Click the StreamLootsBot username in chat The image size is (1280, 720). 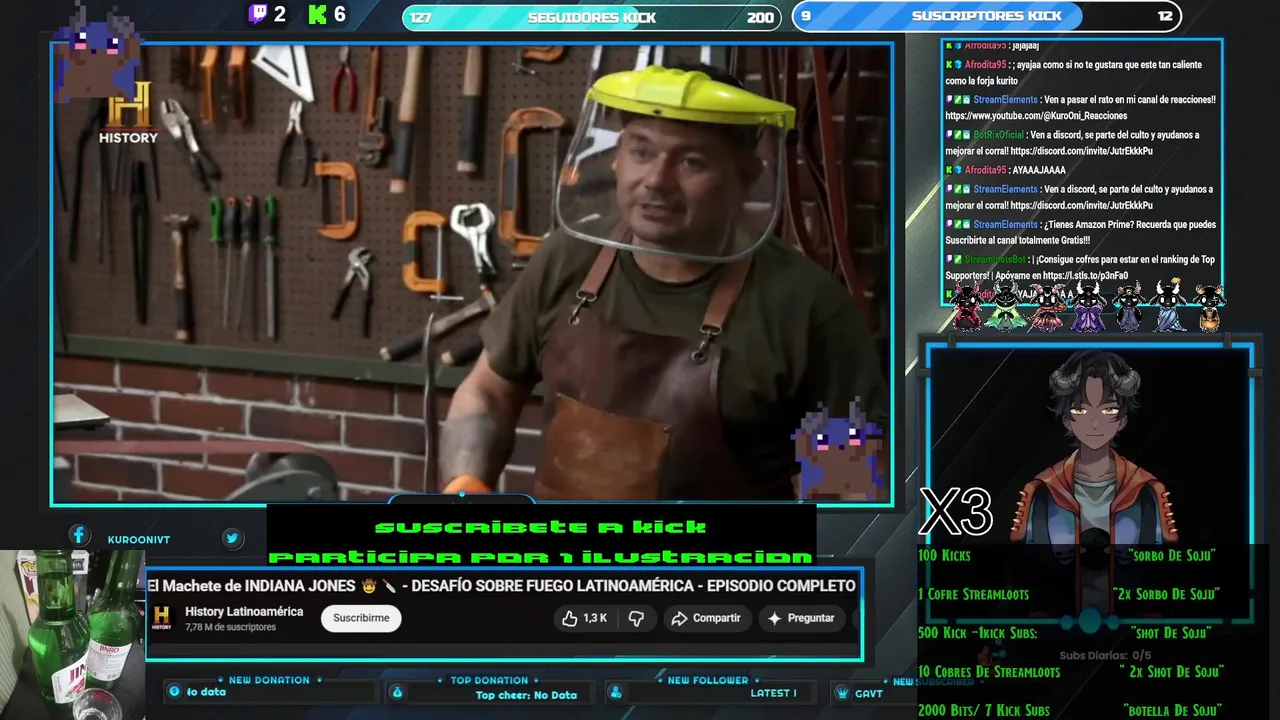[x=995, y=260]
